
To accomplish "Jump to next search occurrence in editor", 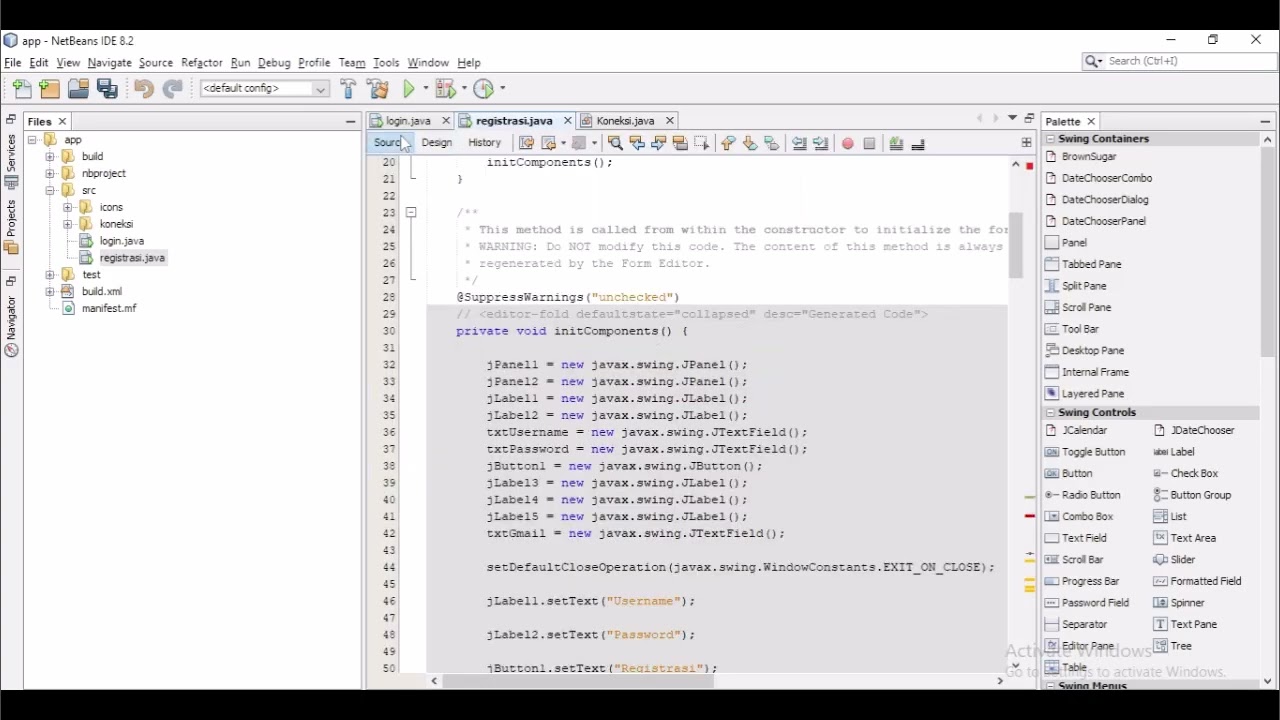I will pos(660,144).
